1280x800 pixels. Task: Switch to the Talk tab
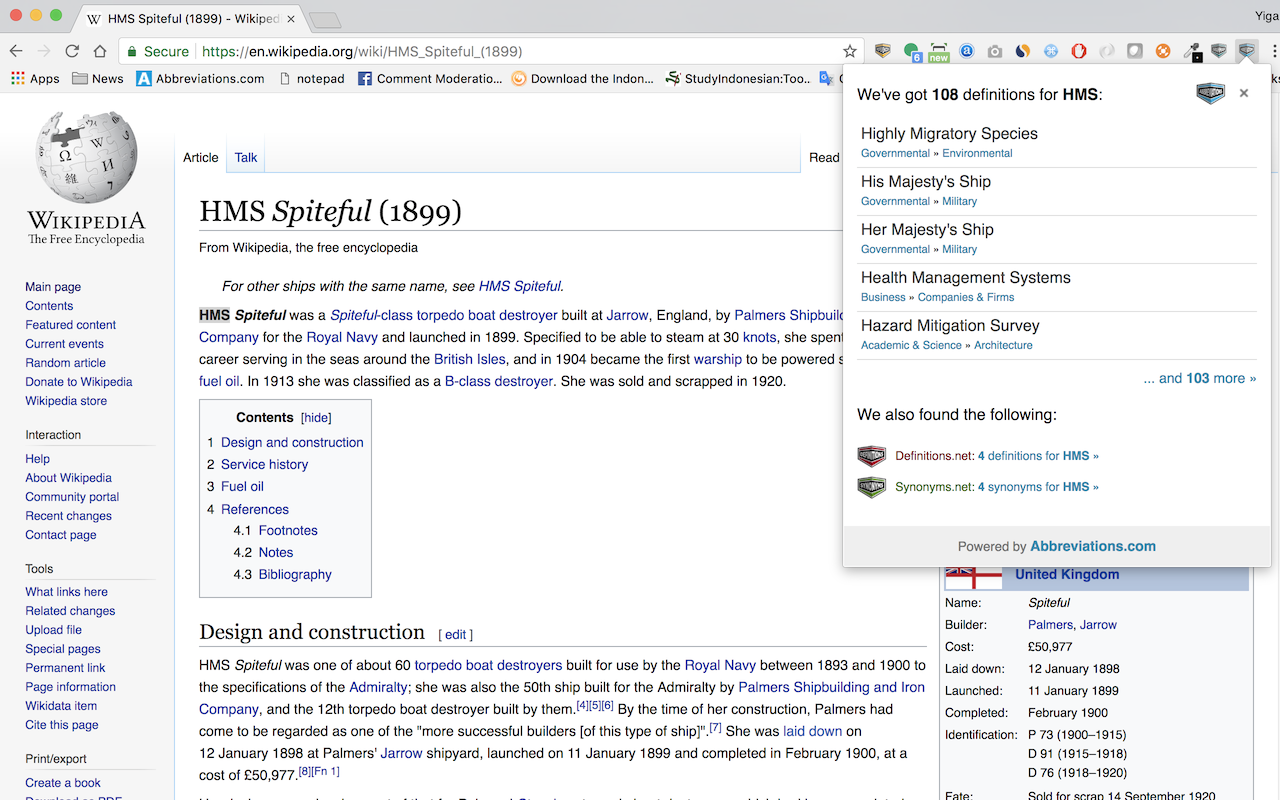pos(246,157)
